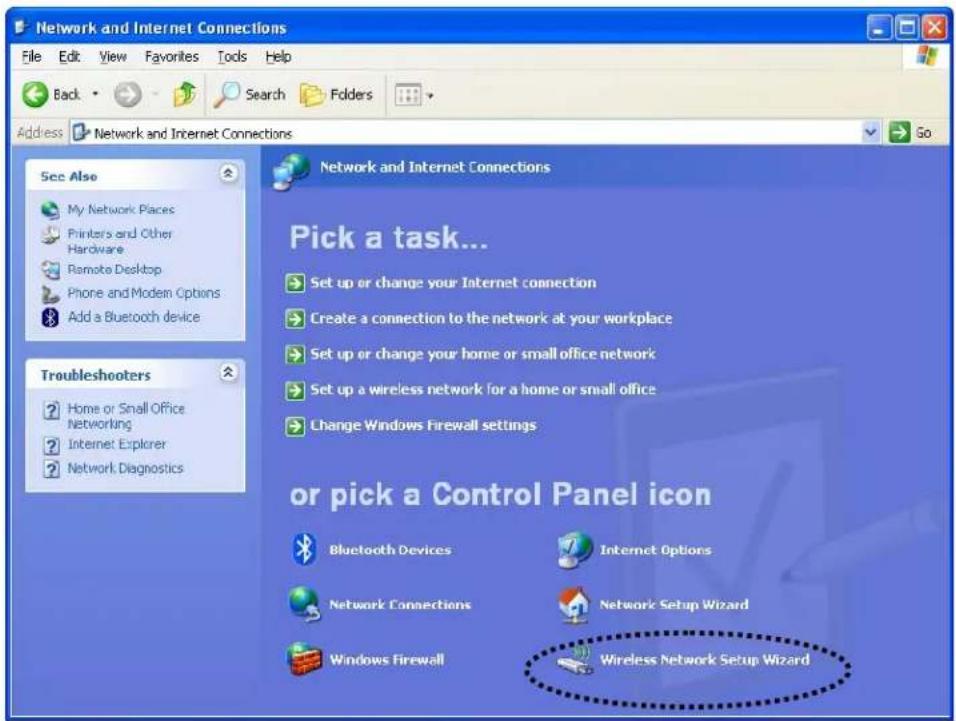This screenshot has width=956, height=721.
Task: Open the Bluetooth Devices text link
Action: pyautogui.click(x=390, y=550)
